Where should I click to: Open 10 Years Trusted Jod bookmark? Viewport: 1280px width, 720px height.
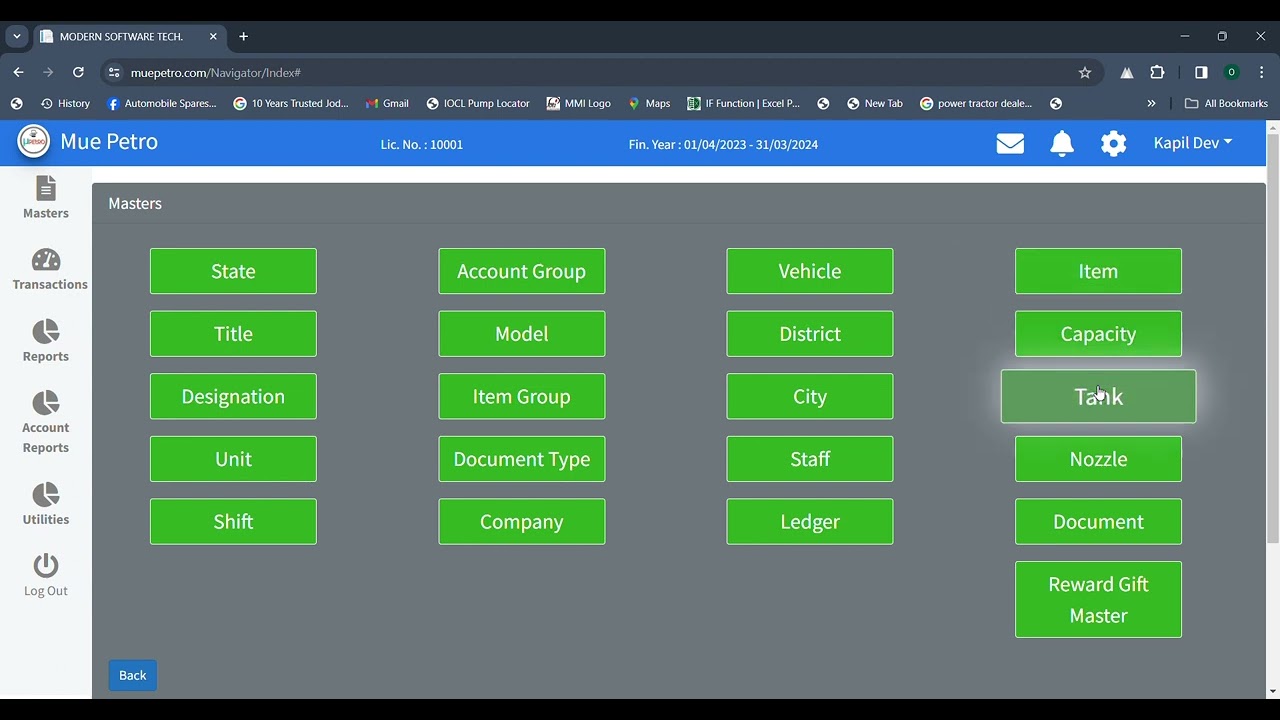pos(291,104)
